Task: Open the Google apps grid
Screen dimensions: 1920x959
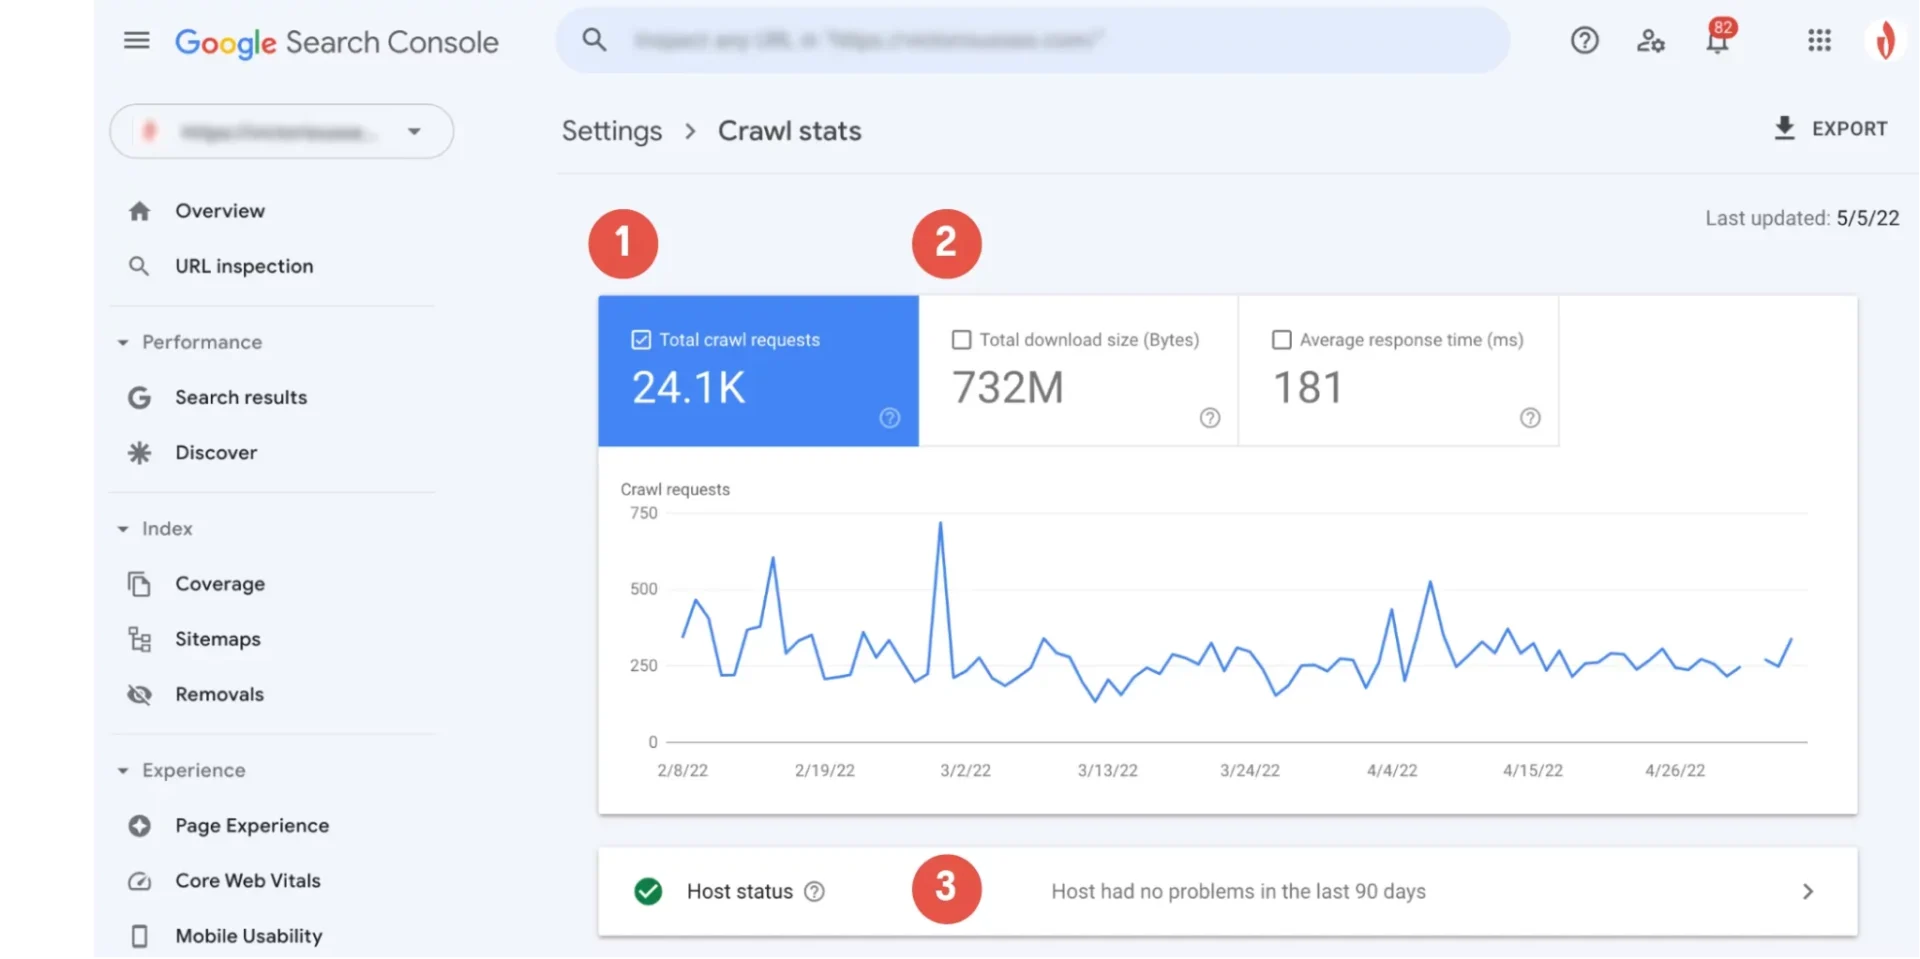Action: click(x=1819, y=41)
